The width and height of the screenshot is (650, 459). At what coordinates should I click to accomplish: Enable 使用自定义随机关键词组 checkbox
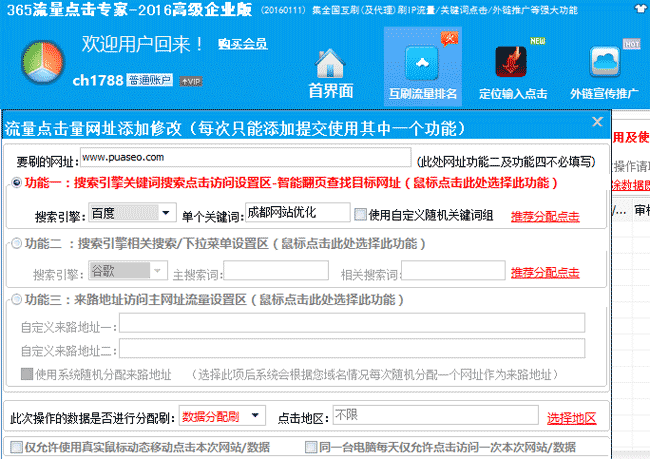pyautogui.click(x=360, y=214)
